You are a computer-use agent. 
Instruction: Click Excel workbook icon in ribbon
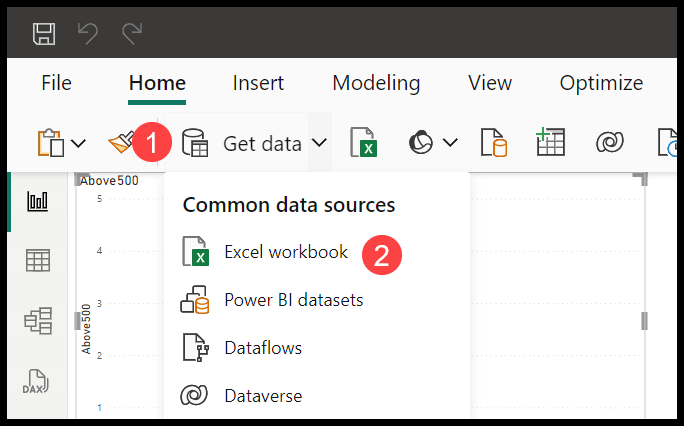click(364, 142)
